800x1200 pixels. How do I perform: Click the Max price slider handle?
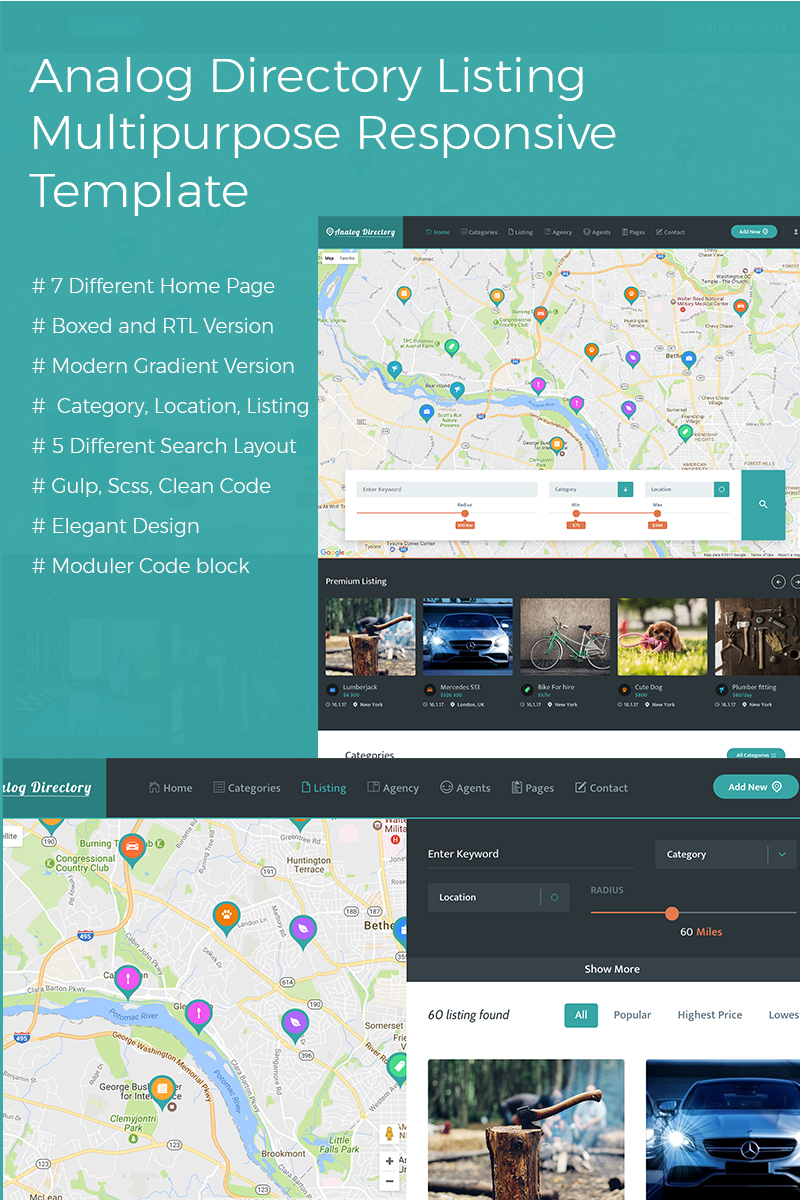(x=657, y=513)
